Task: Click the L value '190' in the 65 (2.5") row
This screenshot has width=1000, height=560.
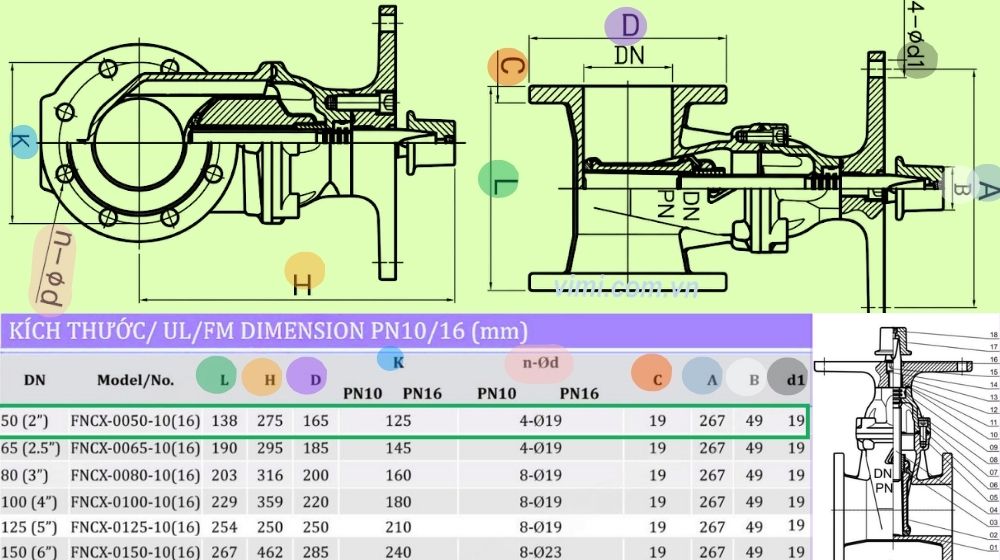Action: (224, 448)
